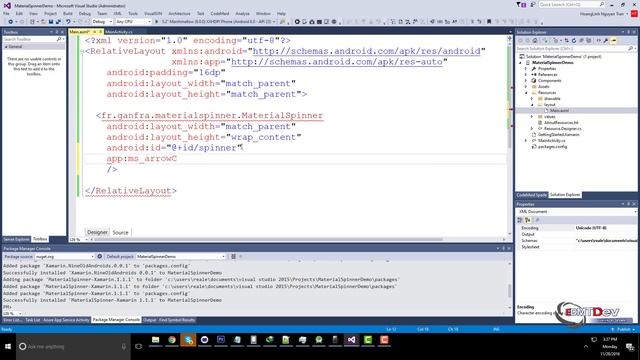640x360 pixels.
Task: Open Photoshop from the taskbar
Action: [x=221, y=340]
